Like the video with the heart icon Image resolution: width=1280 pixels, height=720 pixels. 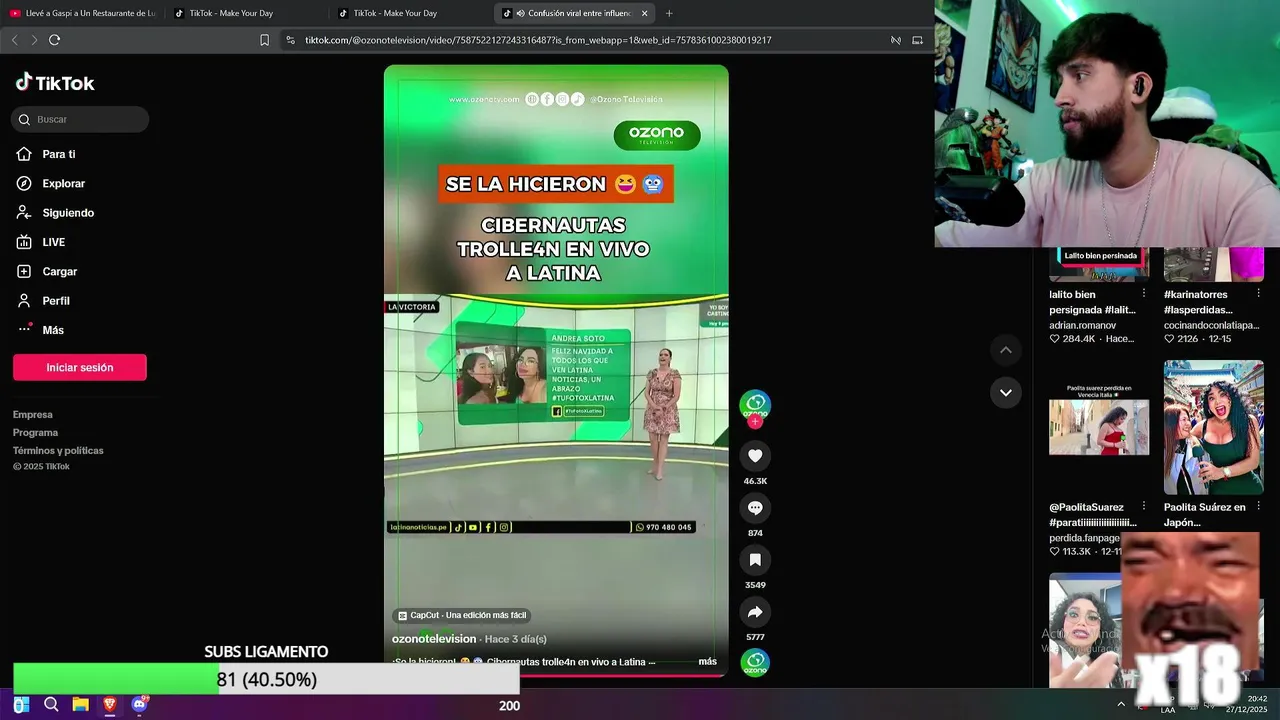click(755, 456)
